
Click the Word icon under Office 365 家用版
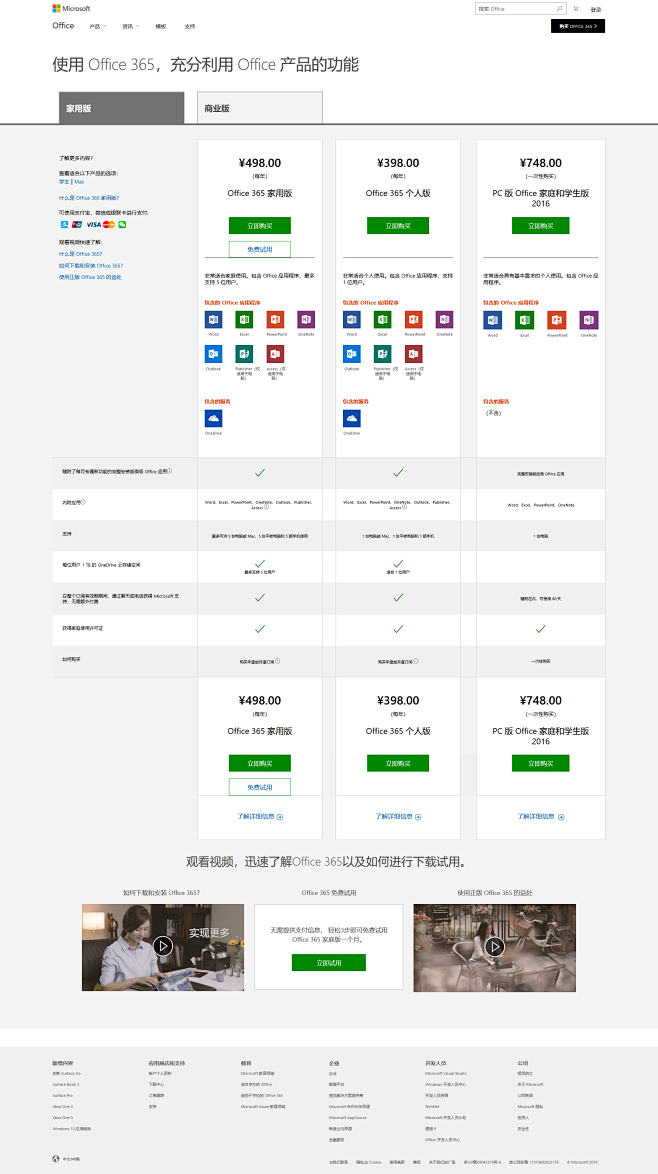213,320
